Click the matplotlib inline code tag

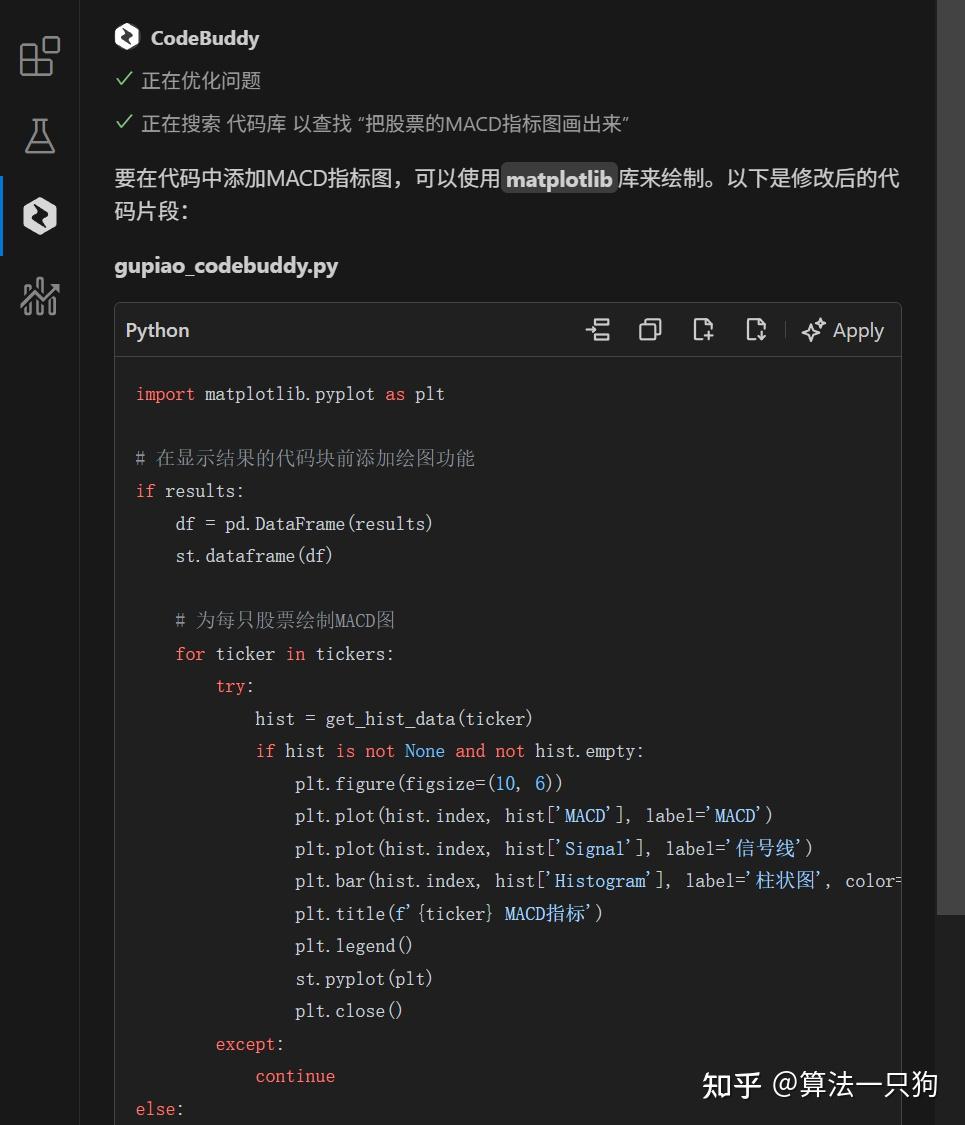(559, 179)
